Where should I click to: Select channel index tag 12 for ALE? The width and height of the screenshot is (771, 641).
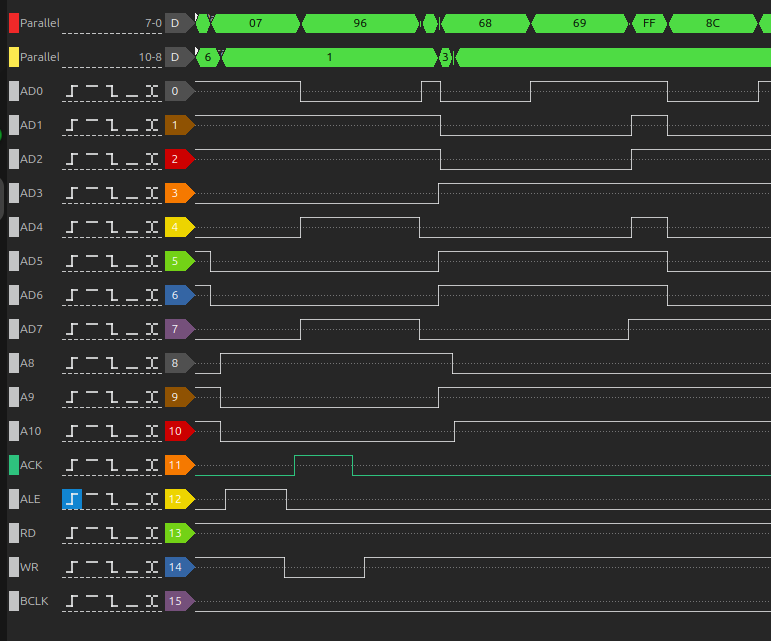[x=179, y=499]
